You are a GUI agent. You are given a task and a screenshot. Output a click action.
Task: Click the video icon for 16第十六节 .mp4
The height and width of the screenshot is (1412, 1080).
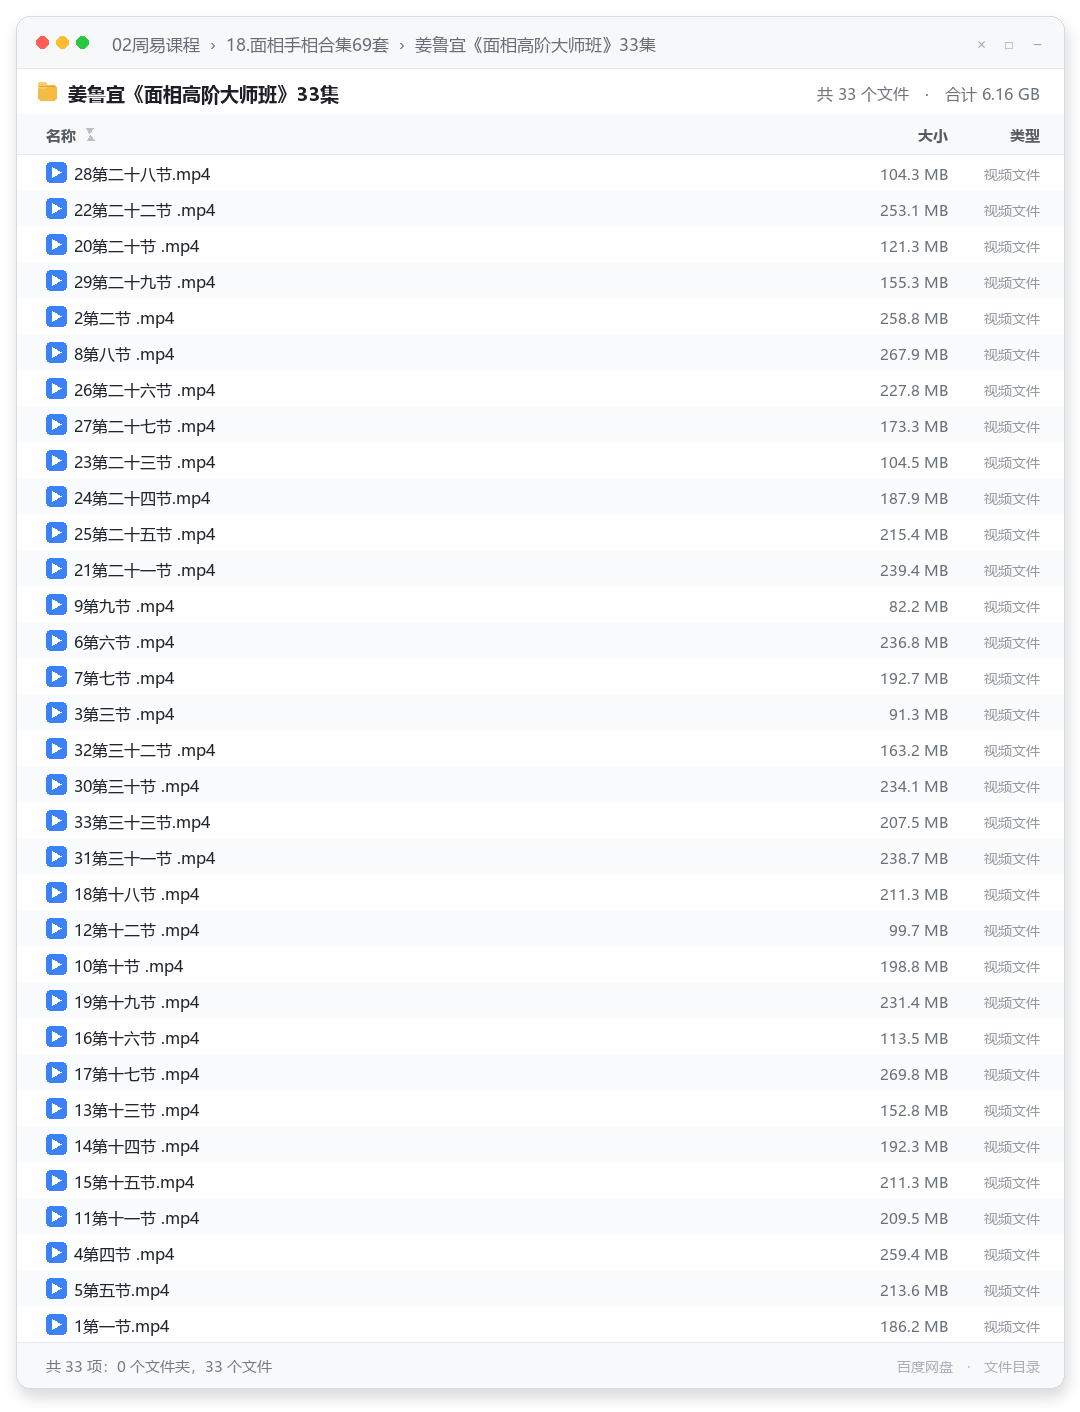(56, 1037)
